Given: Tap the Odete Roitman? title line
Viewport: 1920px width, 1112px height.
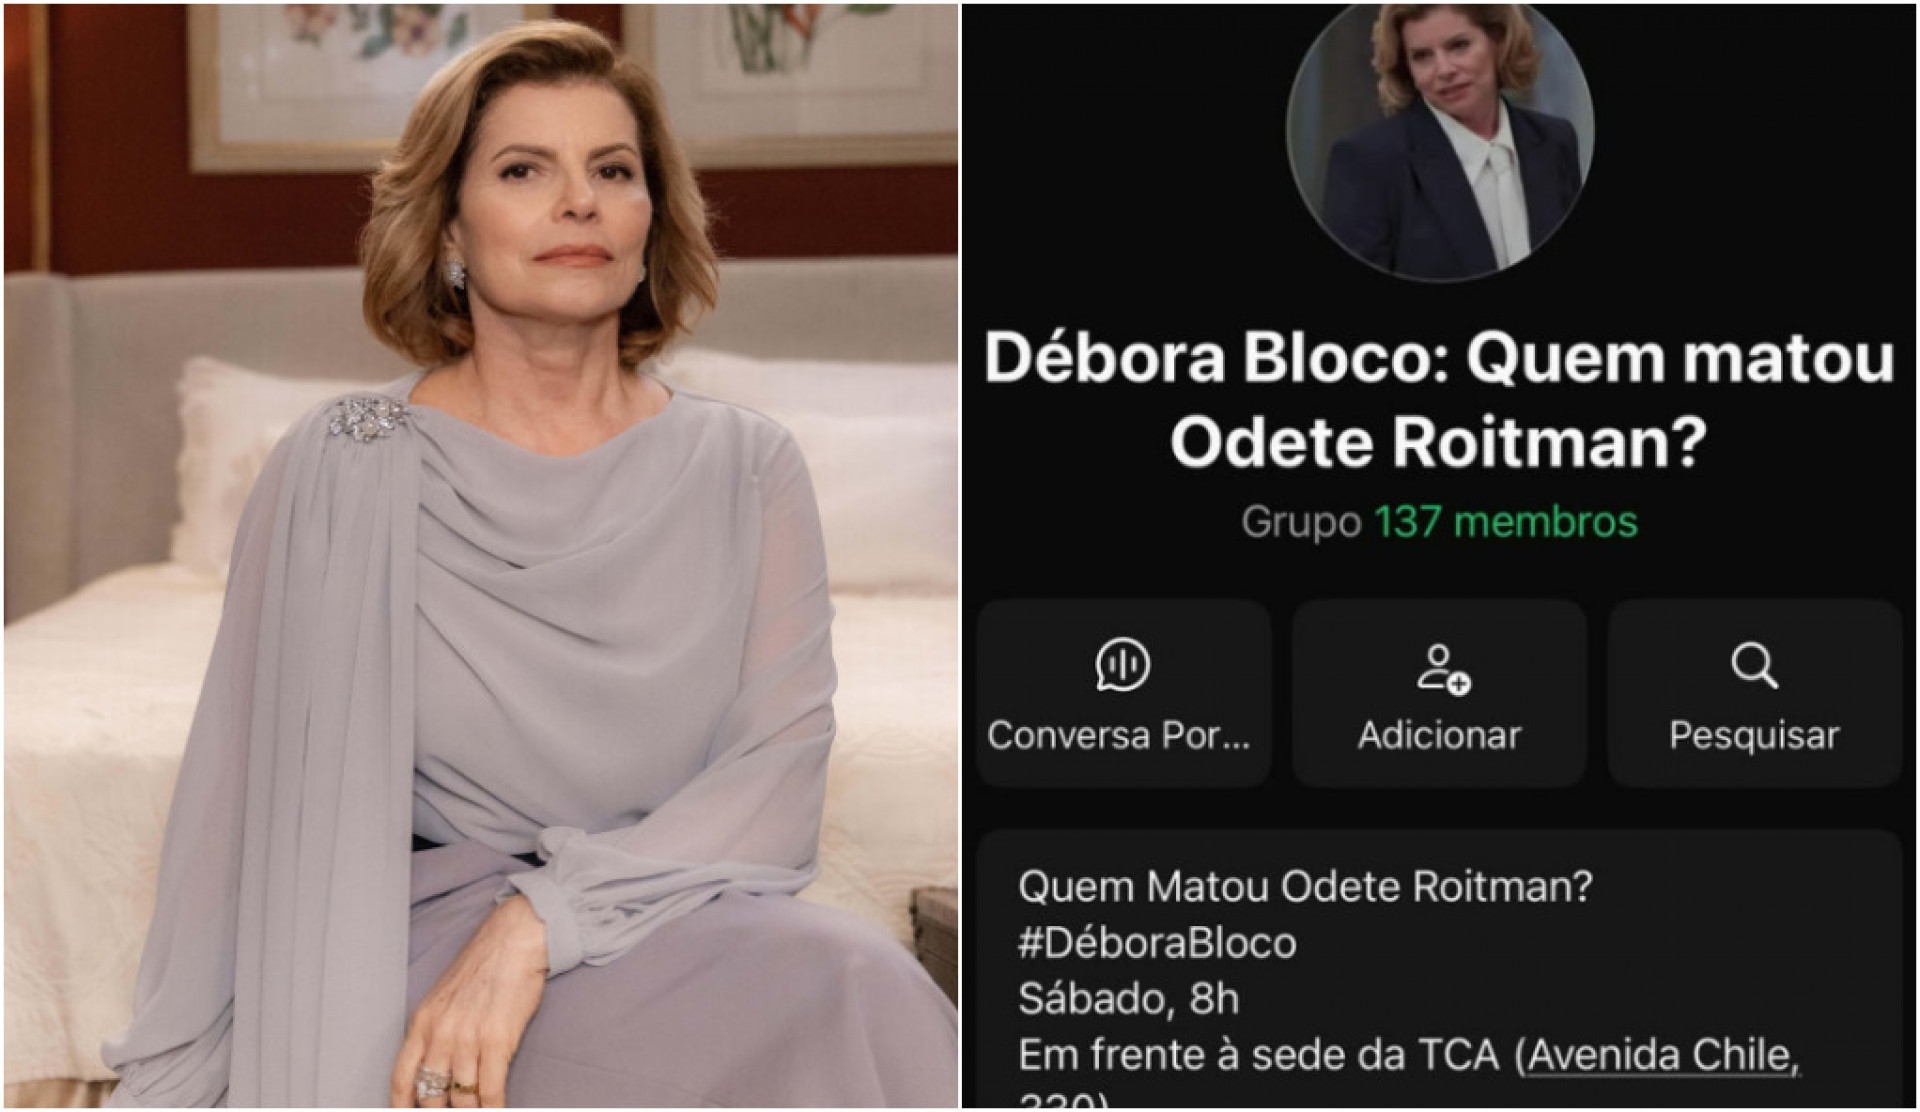Looking at the screenshot, I should [x=1437, y=442].
